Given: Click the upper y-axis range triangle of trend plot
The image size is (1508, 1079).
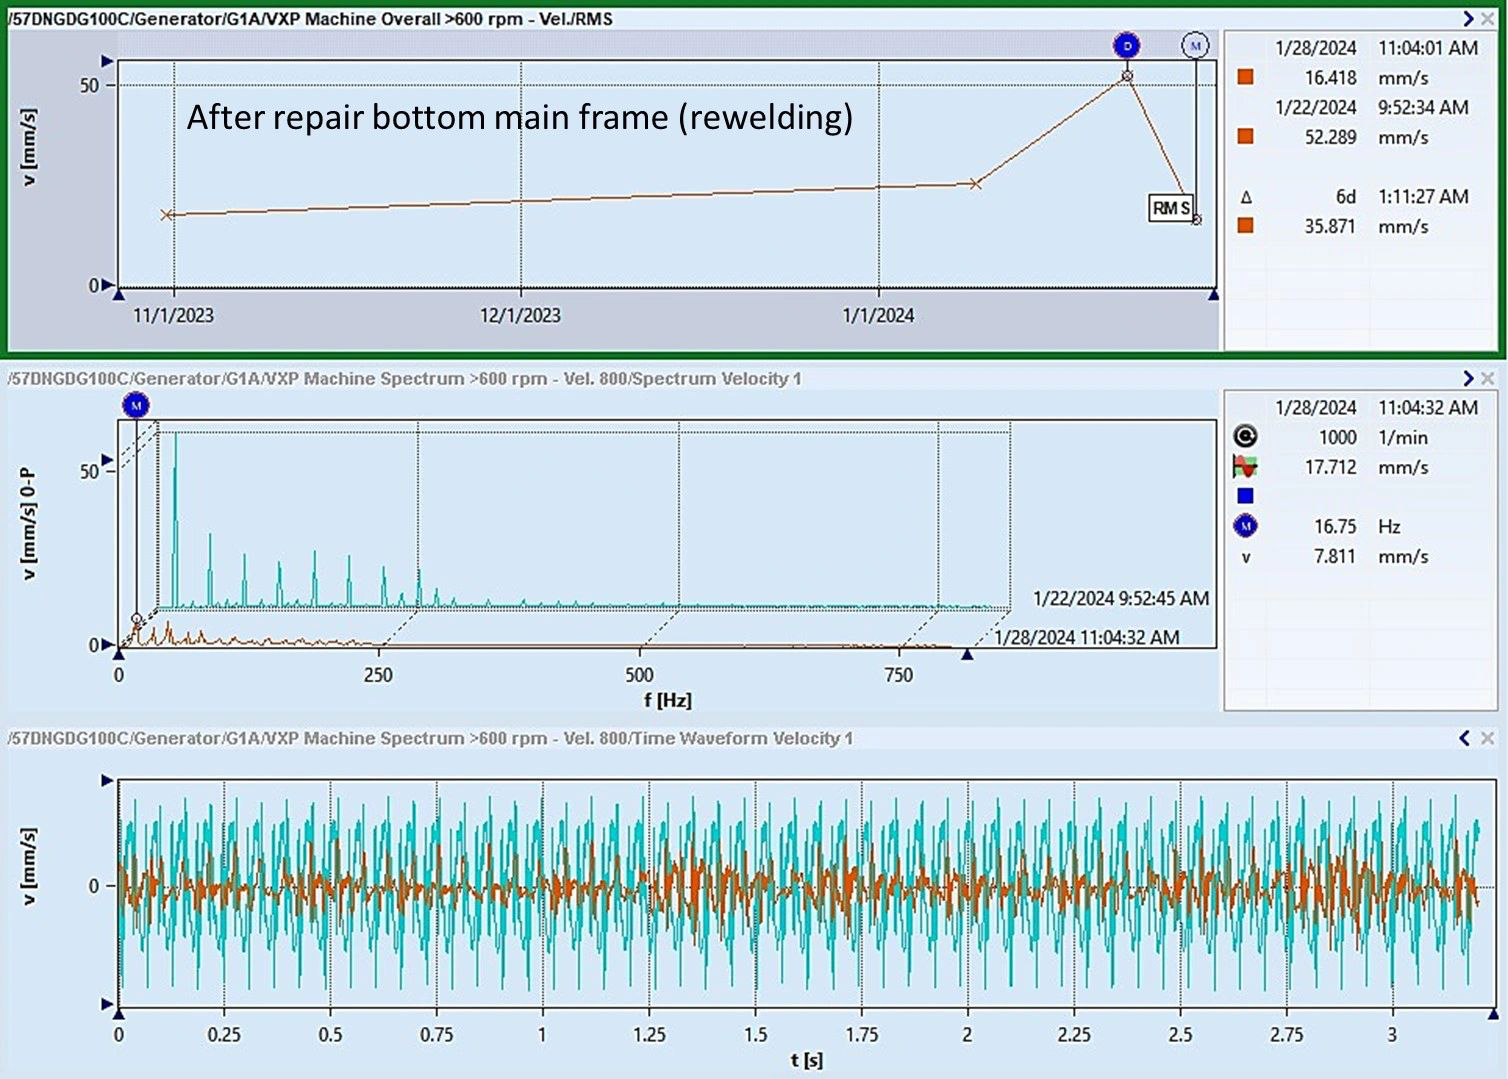Looking at the screenshot, I should pyautogui.click(x=108, y=61).
